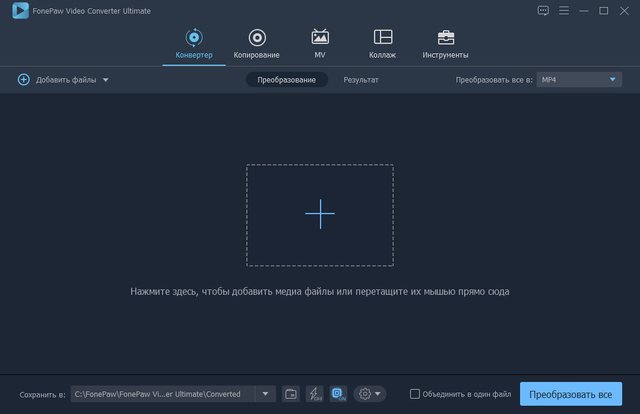This screenshot has width=640, height=414.
Task: Click the dashed drop area to add media
Action: [x=320, y=214]
